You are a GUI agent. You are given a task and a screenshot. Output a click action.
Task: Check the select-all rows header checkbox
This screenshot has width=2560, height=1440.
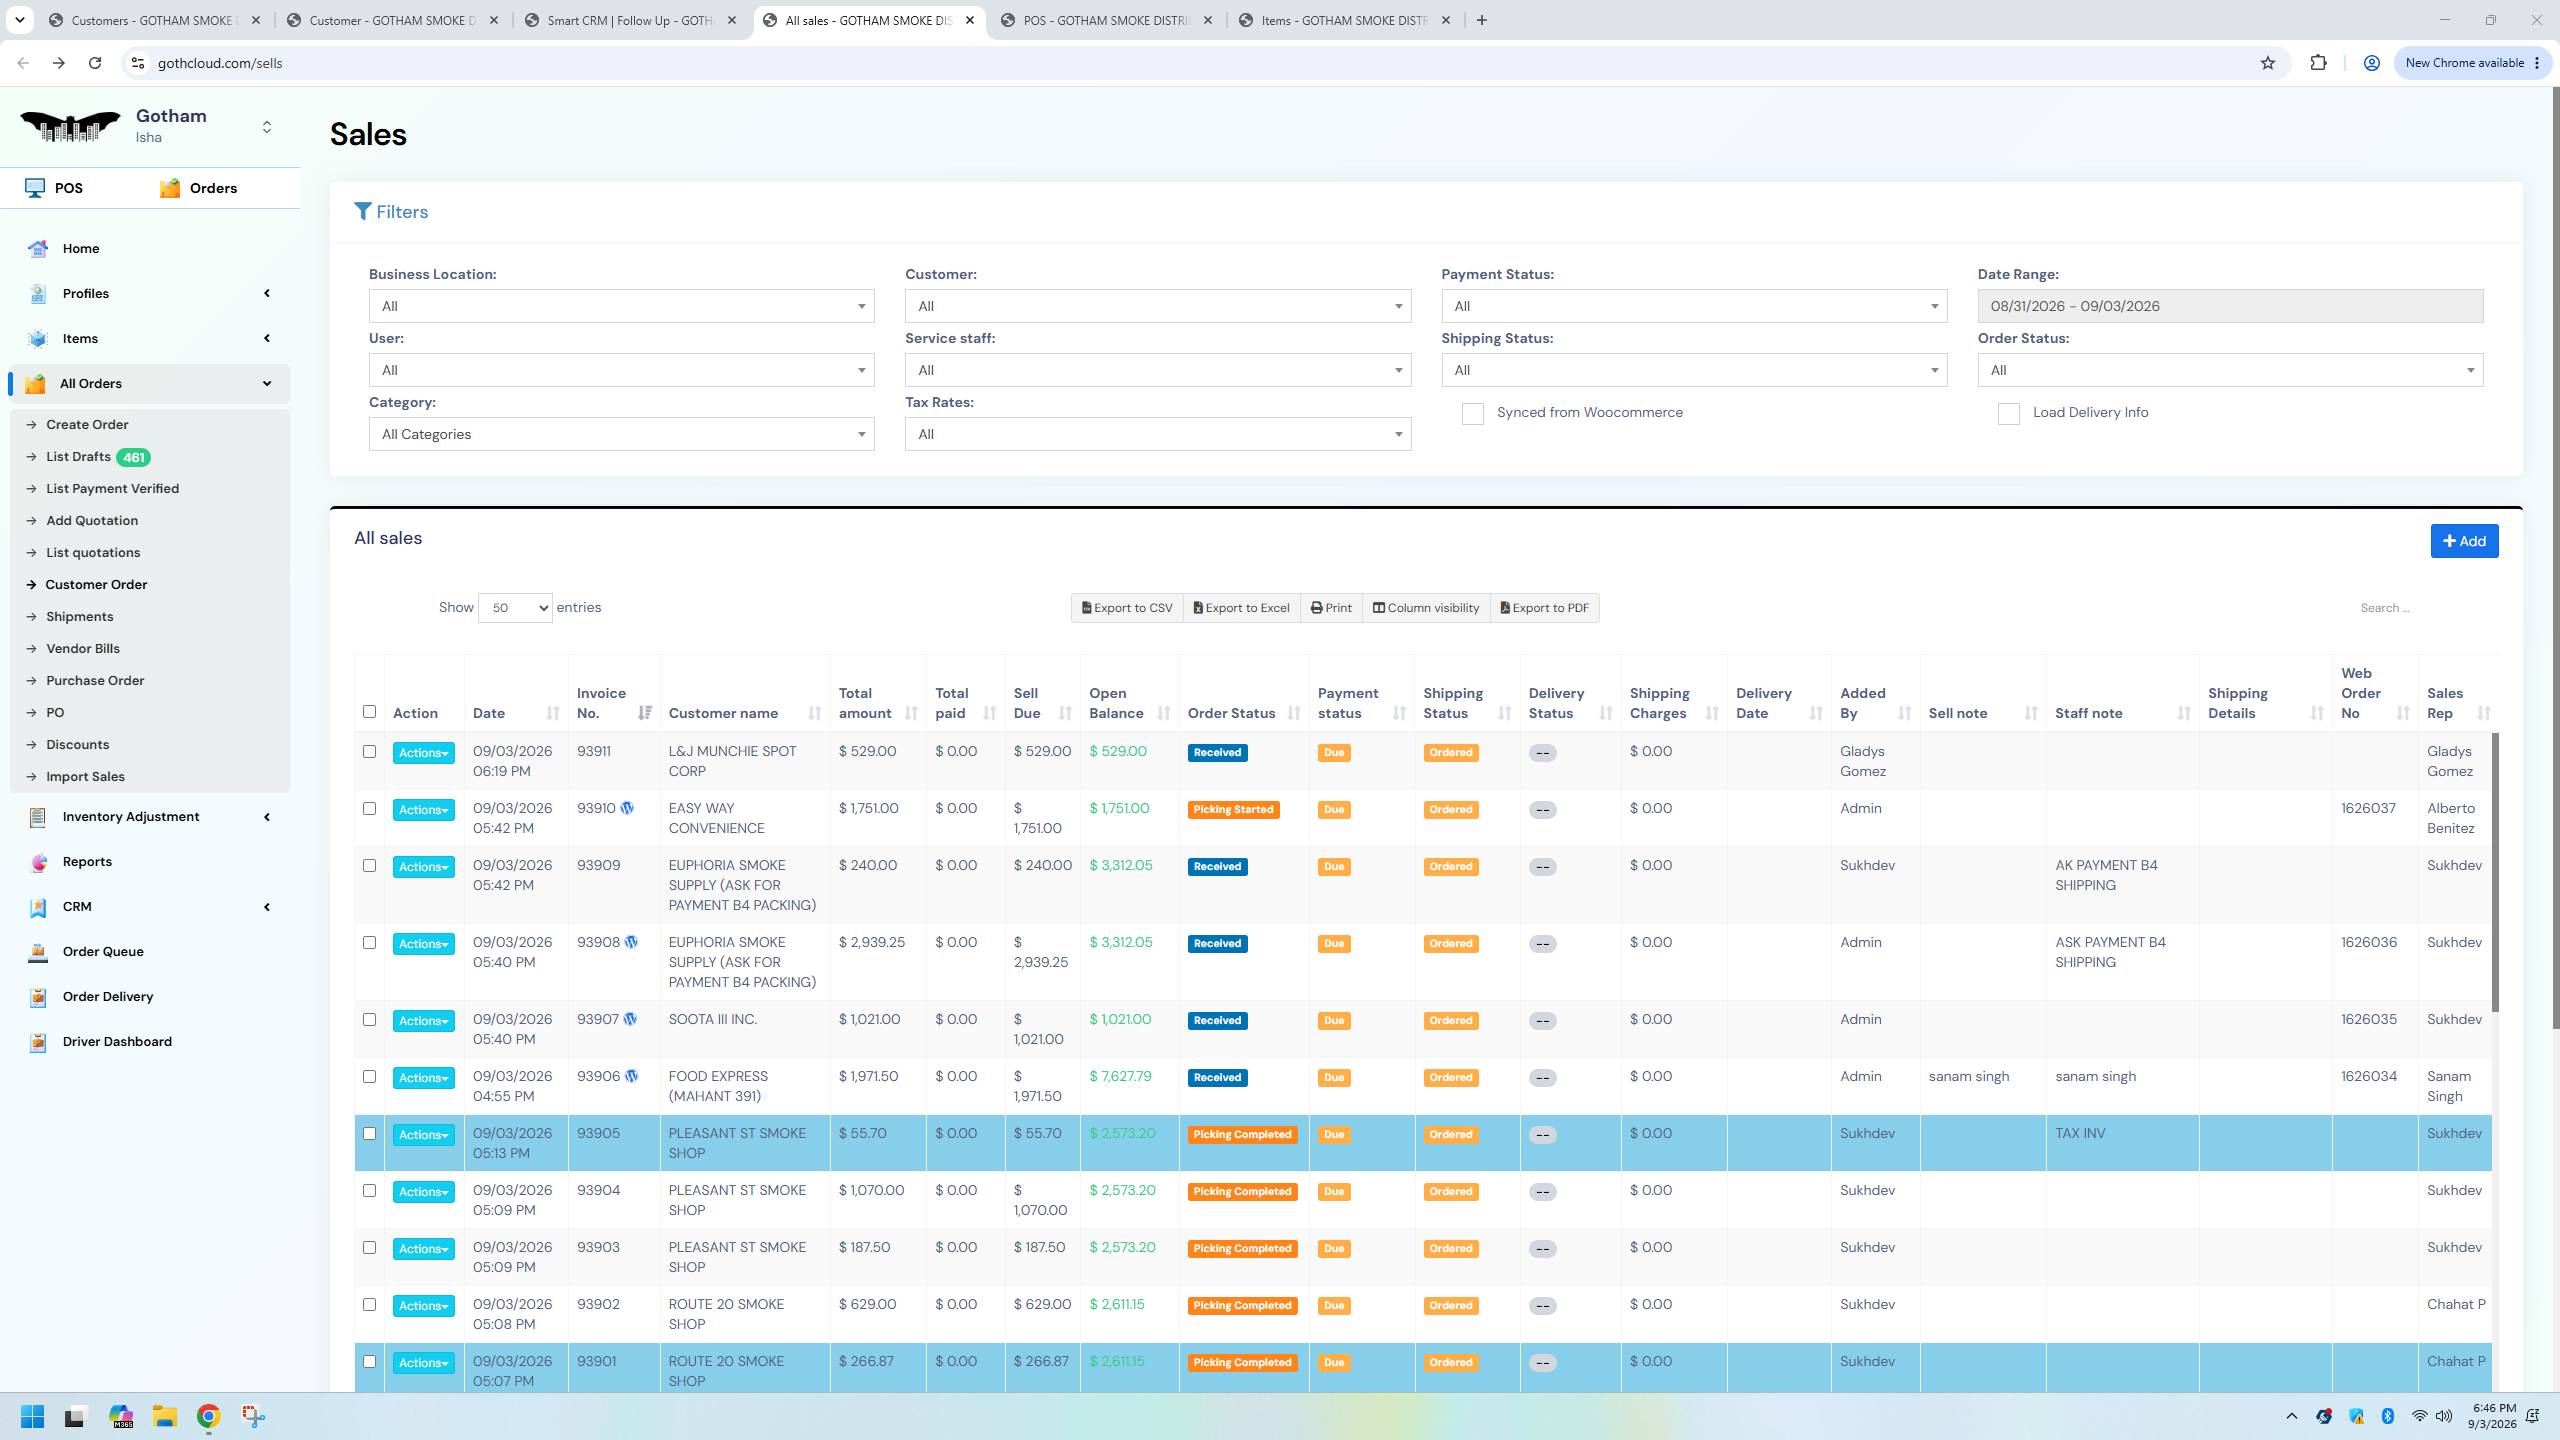point(369,712)
